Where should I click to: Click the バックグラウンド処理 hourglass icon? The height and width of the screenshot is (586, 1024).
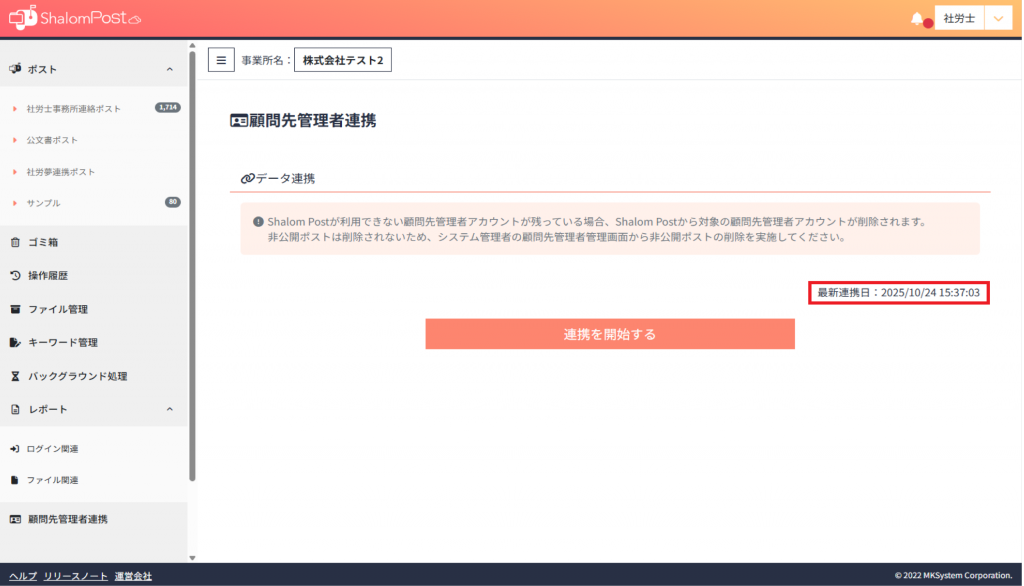pyautogui.click(x=15, y=376)
